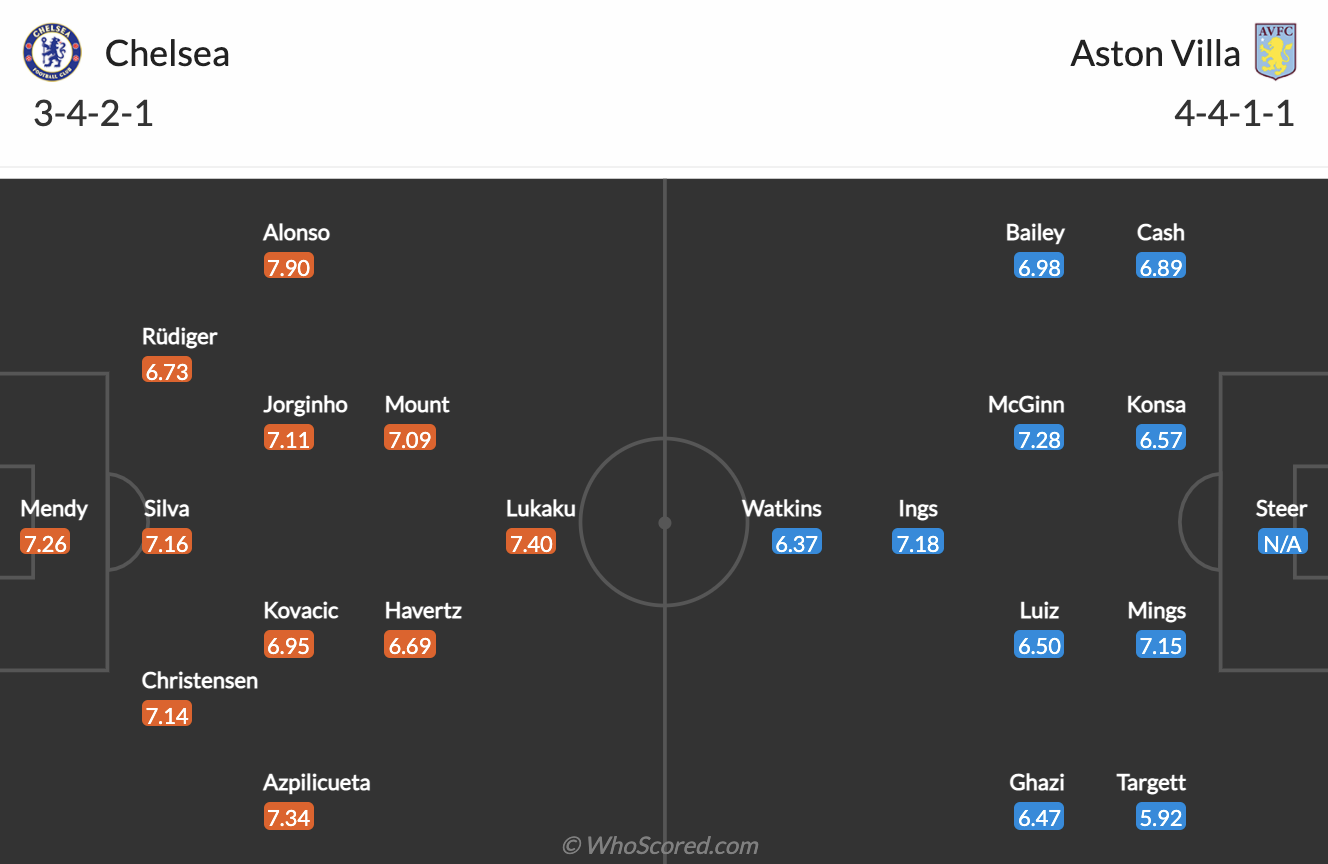
Task: Select Lukaku's 7.40 rating badge
Action: point(530,543)
